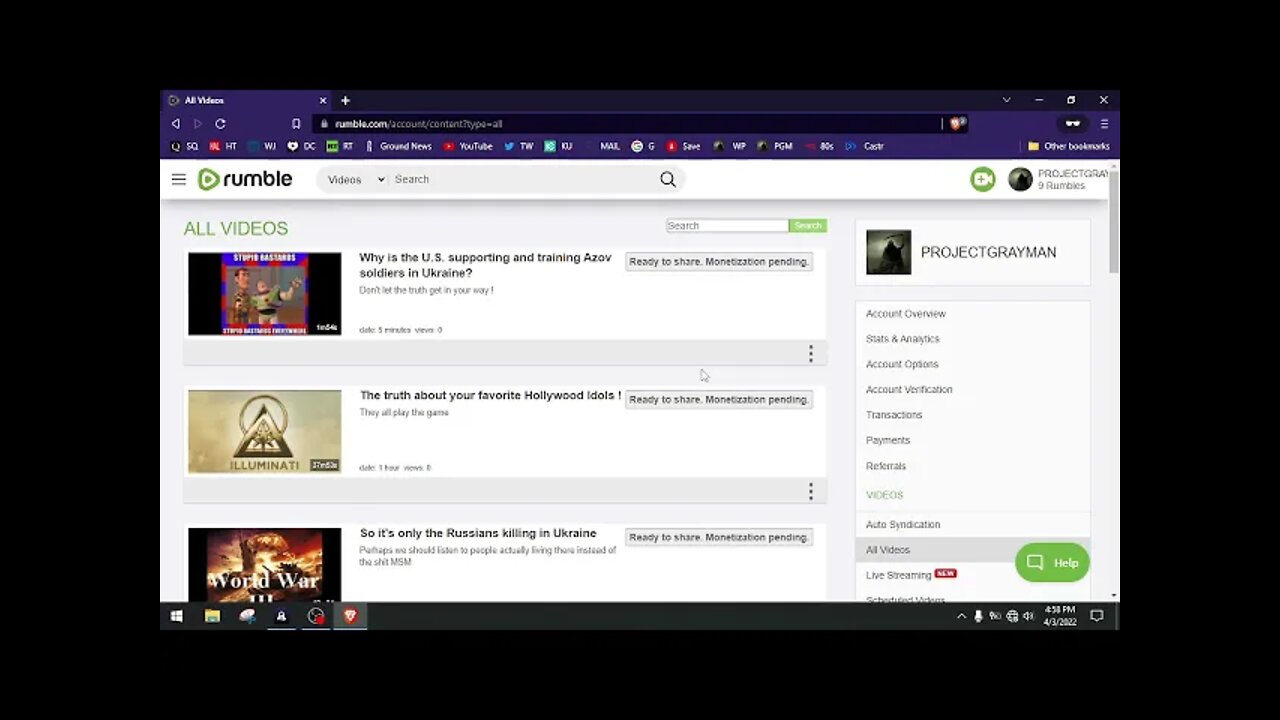The height and width of the screenshot is (720, 1280).
Task: Click status button on Russians killing video
Action: pyautogui.click(x=719, y=538)
